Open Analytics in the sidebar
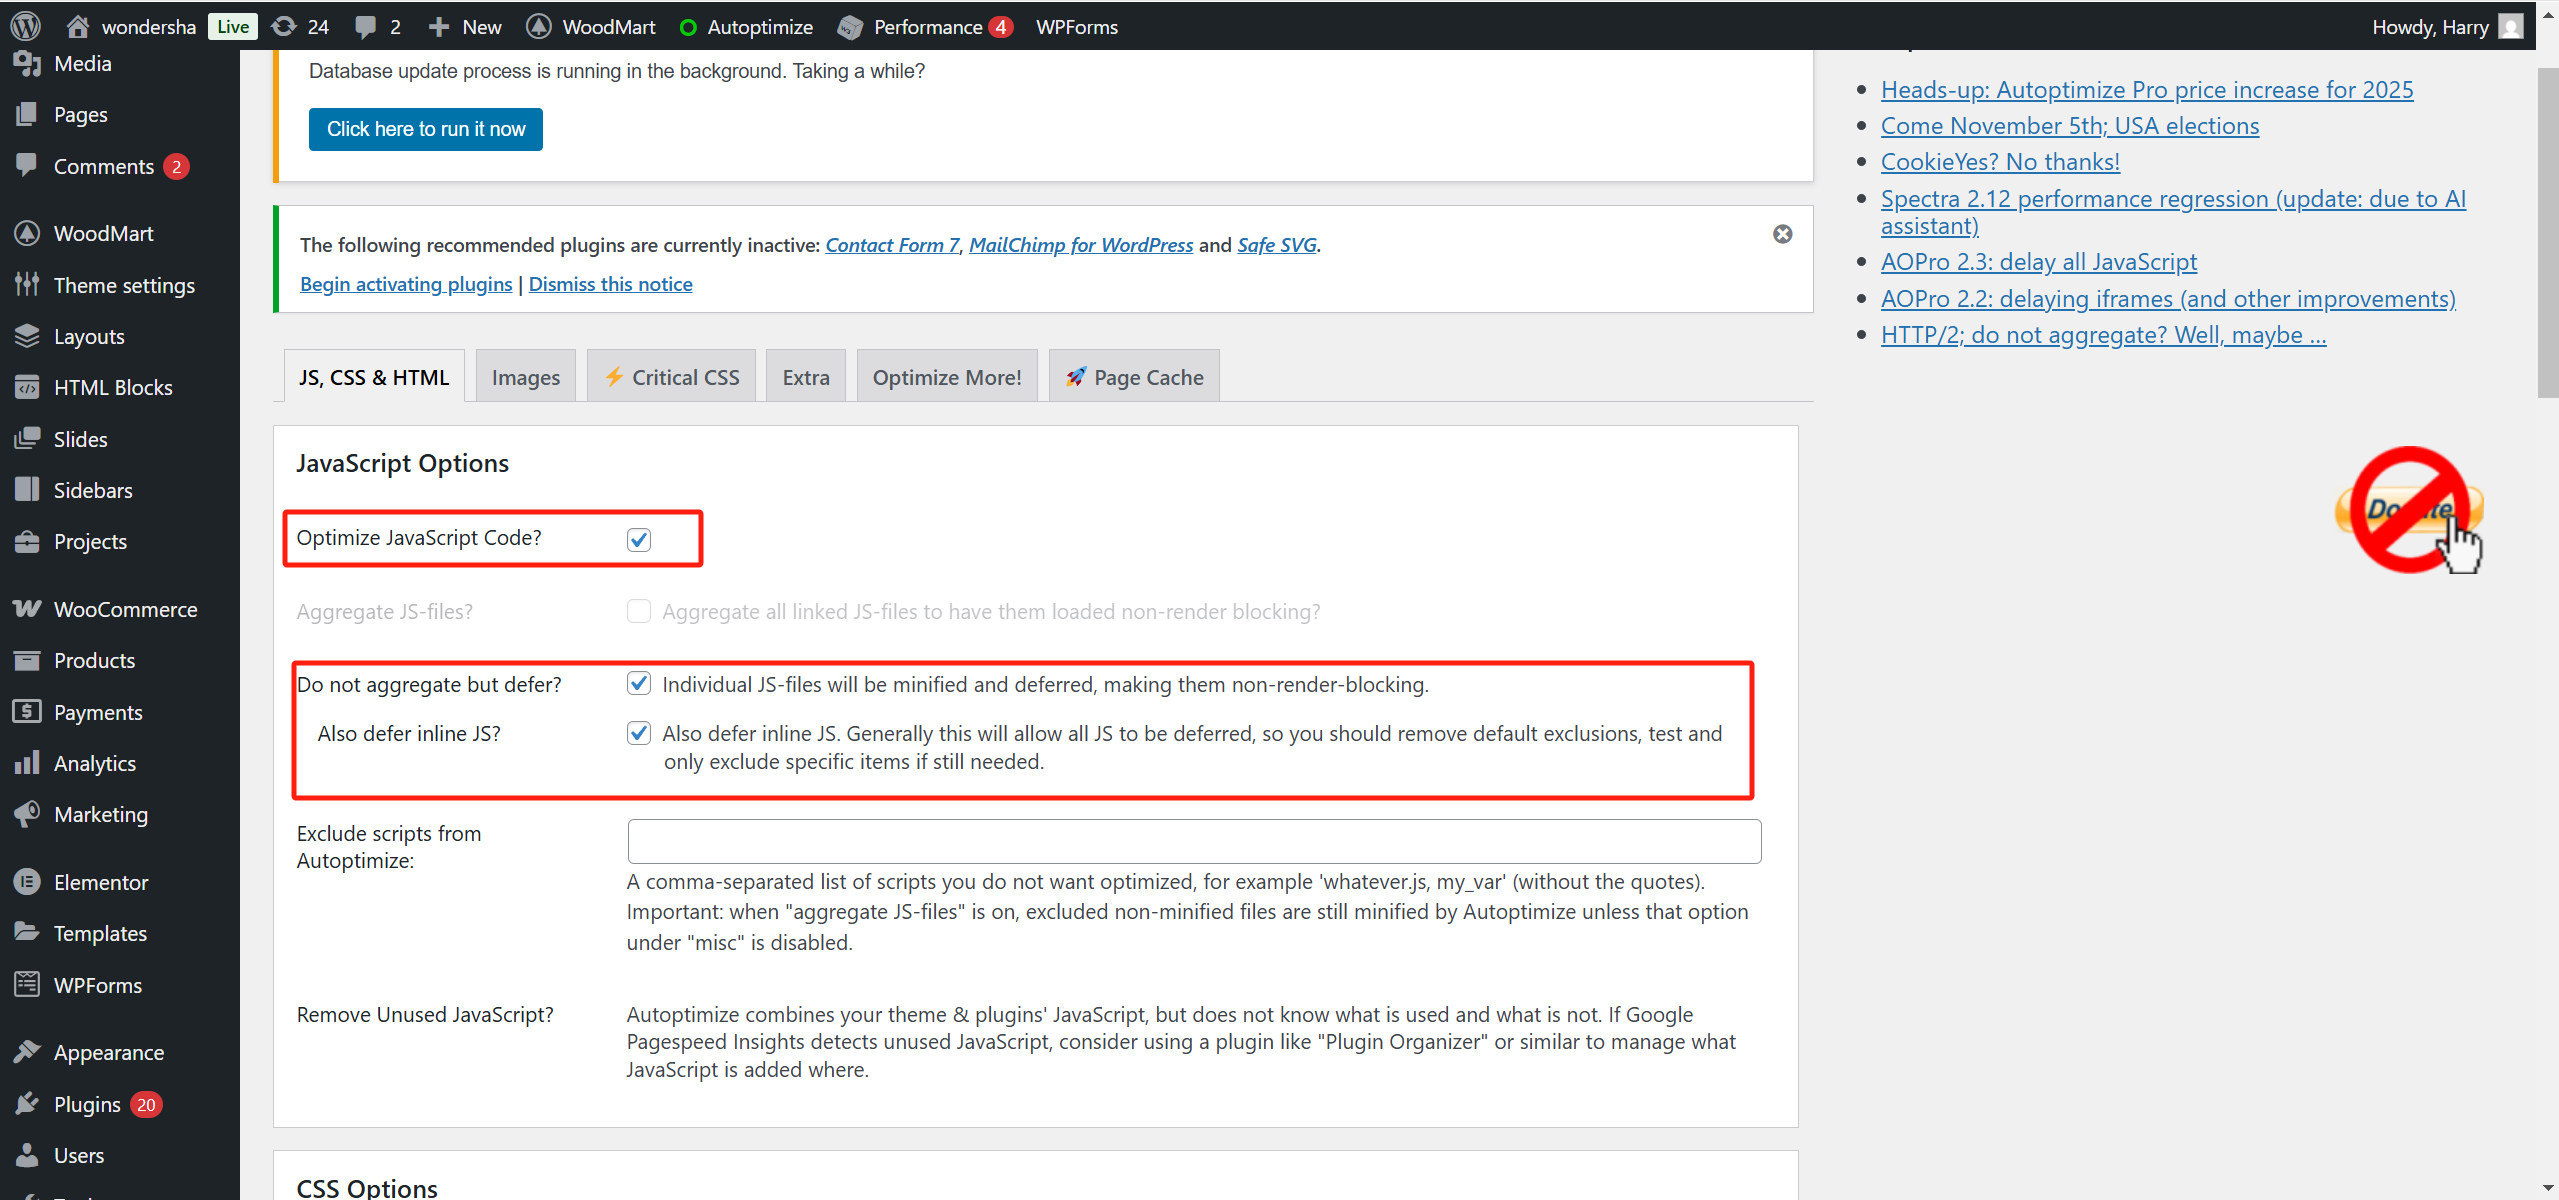The height and width of the screenshot is (1200, 2559). click(94, 763)
